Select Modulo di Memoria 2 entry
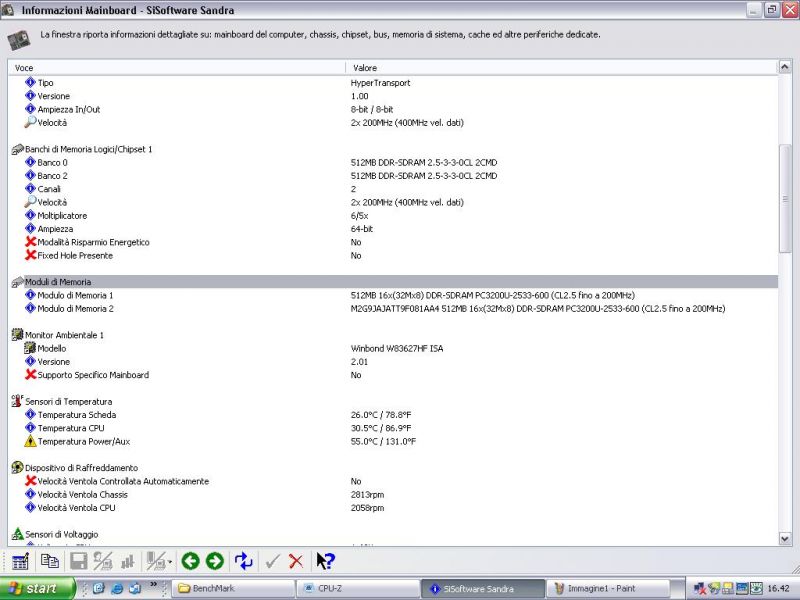Screen dimensions: 800x600 click(75, 309)
